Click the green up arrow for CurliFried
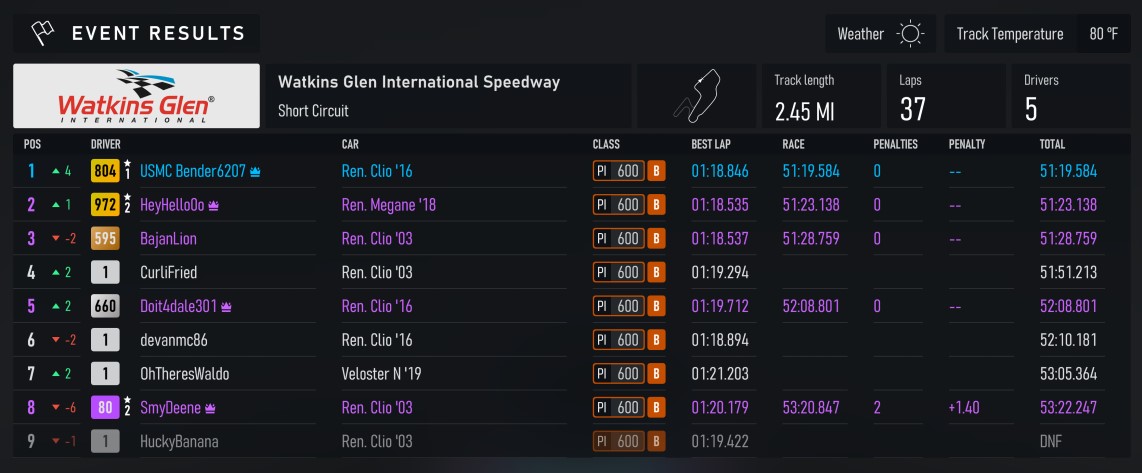The image size is (1142, 473). click(55, 273)
